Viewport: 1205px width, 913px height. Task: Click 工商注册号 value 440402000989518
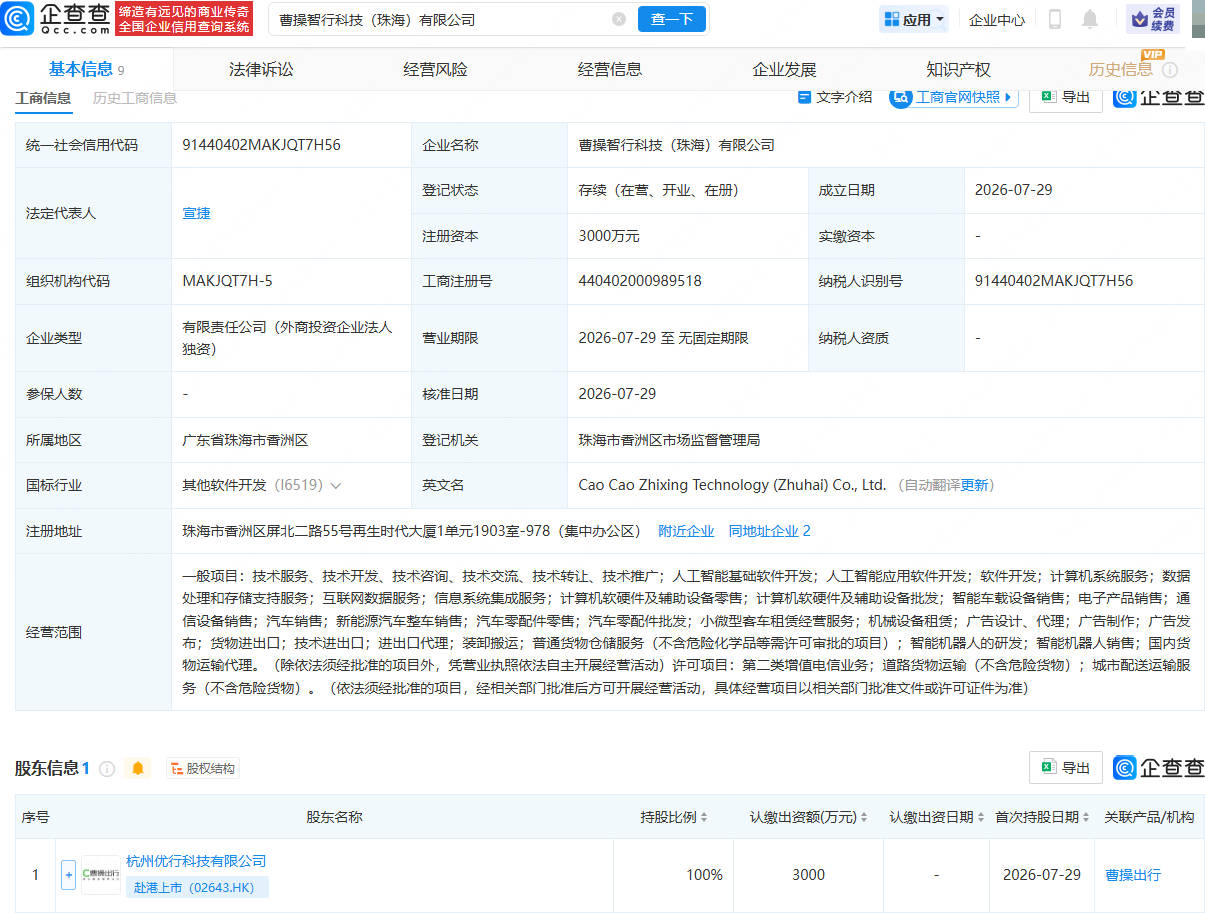coord(640,281)
